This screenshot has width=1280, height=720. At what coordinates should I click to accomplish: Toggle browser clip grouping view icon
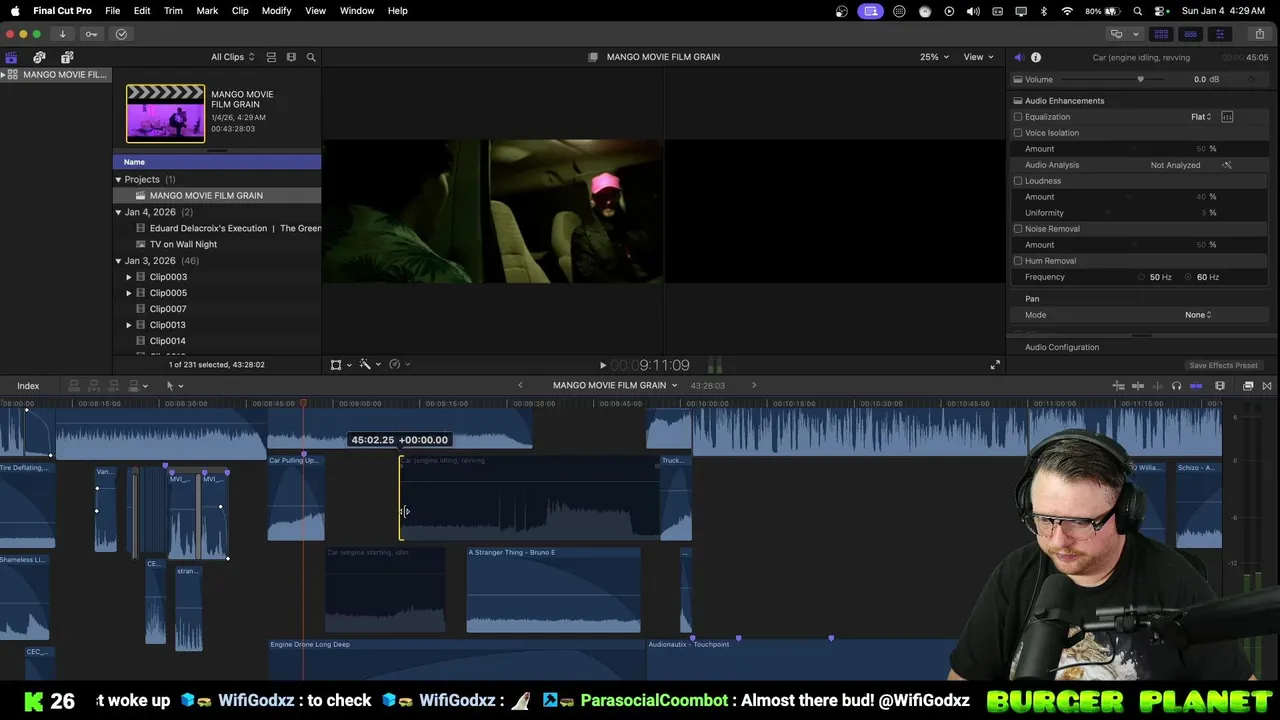pyautogui.click(x=271, y=57)
